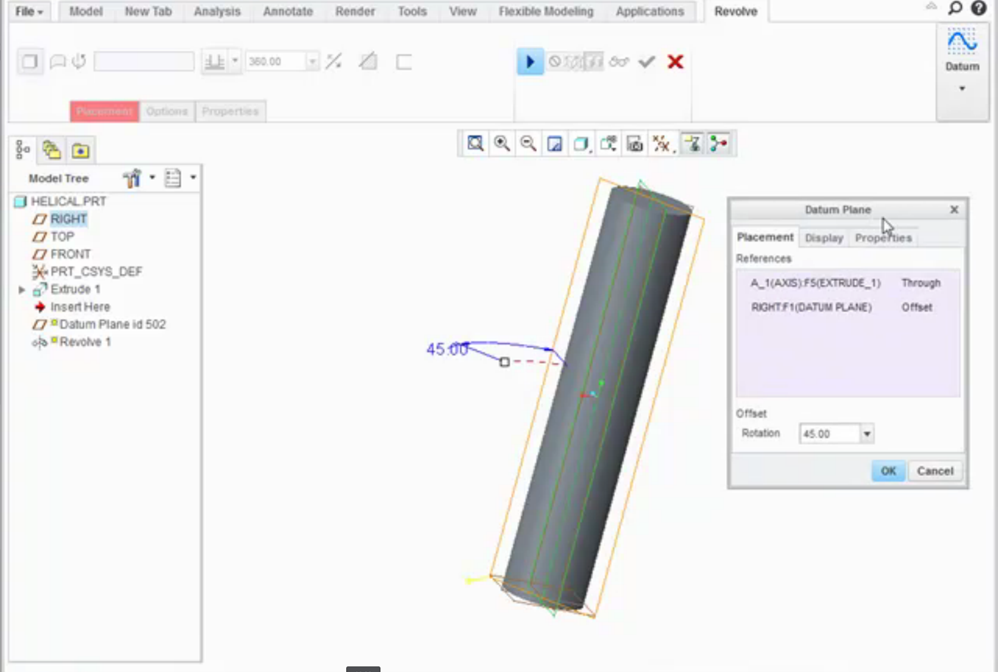The image size is (998, 672).
Task: Minimize the ribbon with the caret icon
Action: point(931,6)
